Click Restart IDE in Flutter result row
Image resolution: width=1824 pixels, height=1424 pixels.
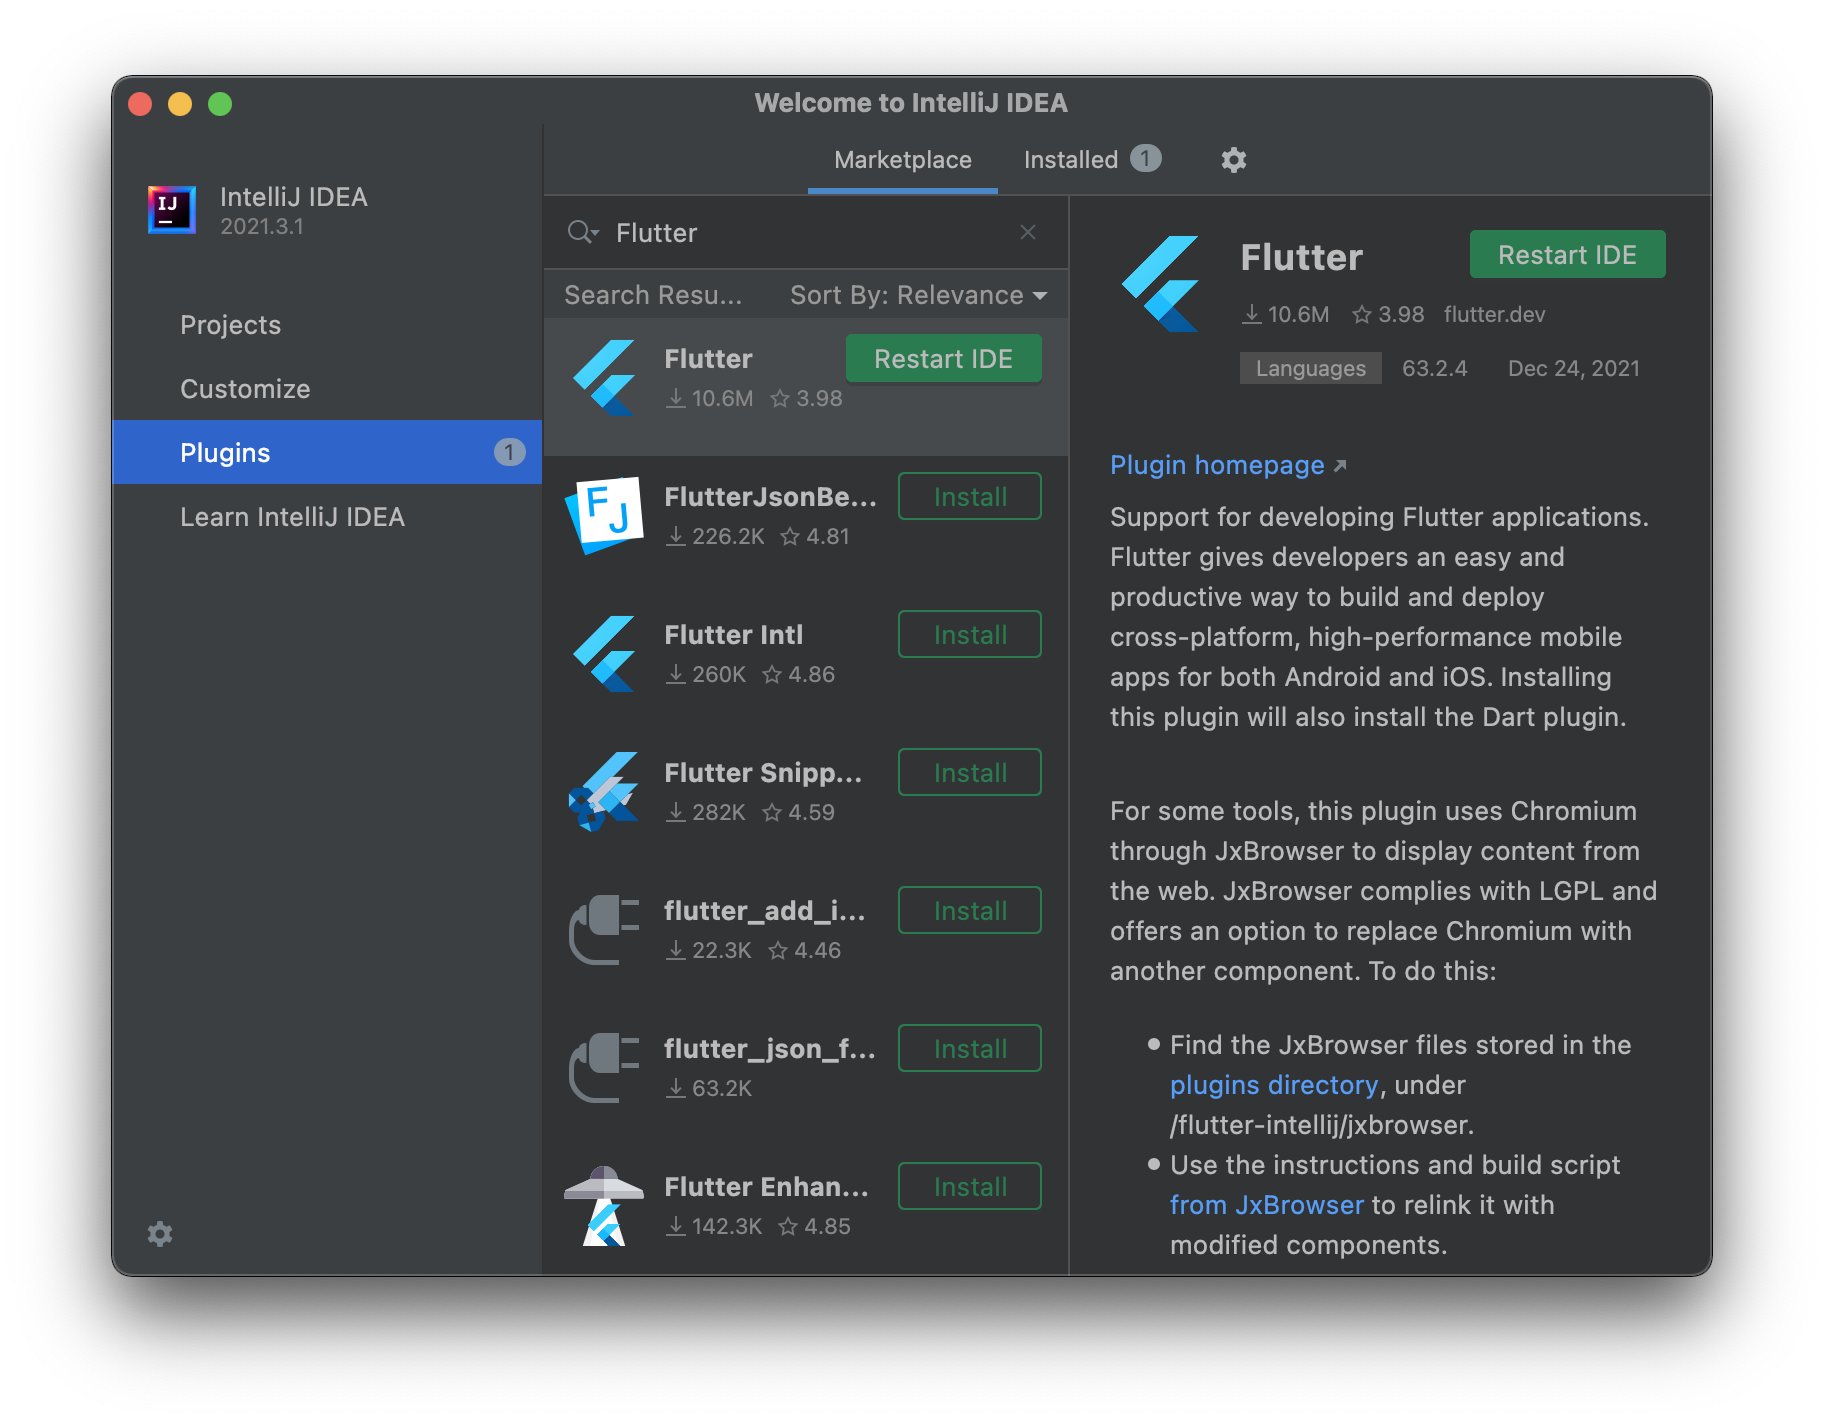point(944,359)
